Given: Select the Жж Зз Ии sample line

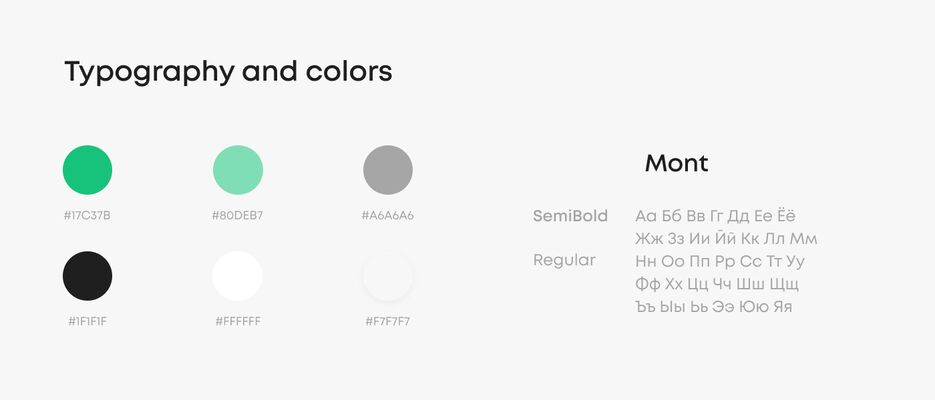Looking at the screenshot, I should click(x=726, y=238).
